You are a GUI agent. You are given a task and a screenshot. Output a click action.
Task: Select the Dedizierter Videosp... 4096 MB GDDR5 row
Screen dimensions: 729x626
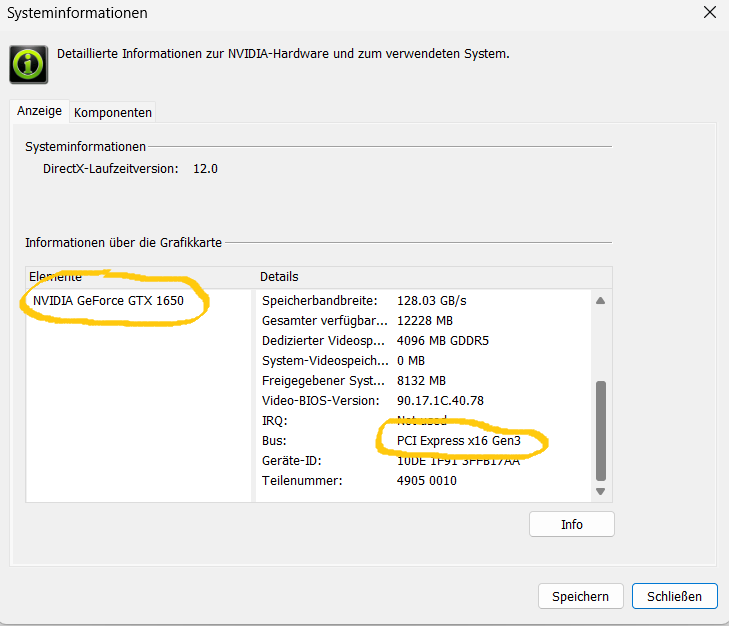click(x=424, y=341)
